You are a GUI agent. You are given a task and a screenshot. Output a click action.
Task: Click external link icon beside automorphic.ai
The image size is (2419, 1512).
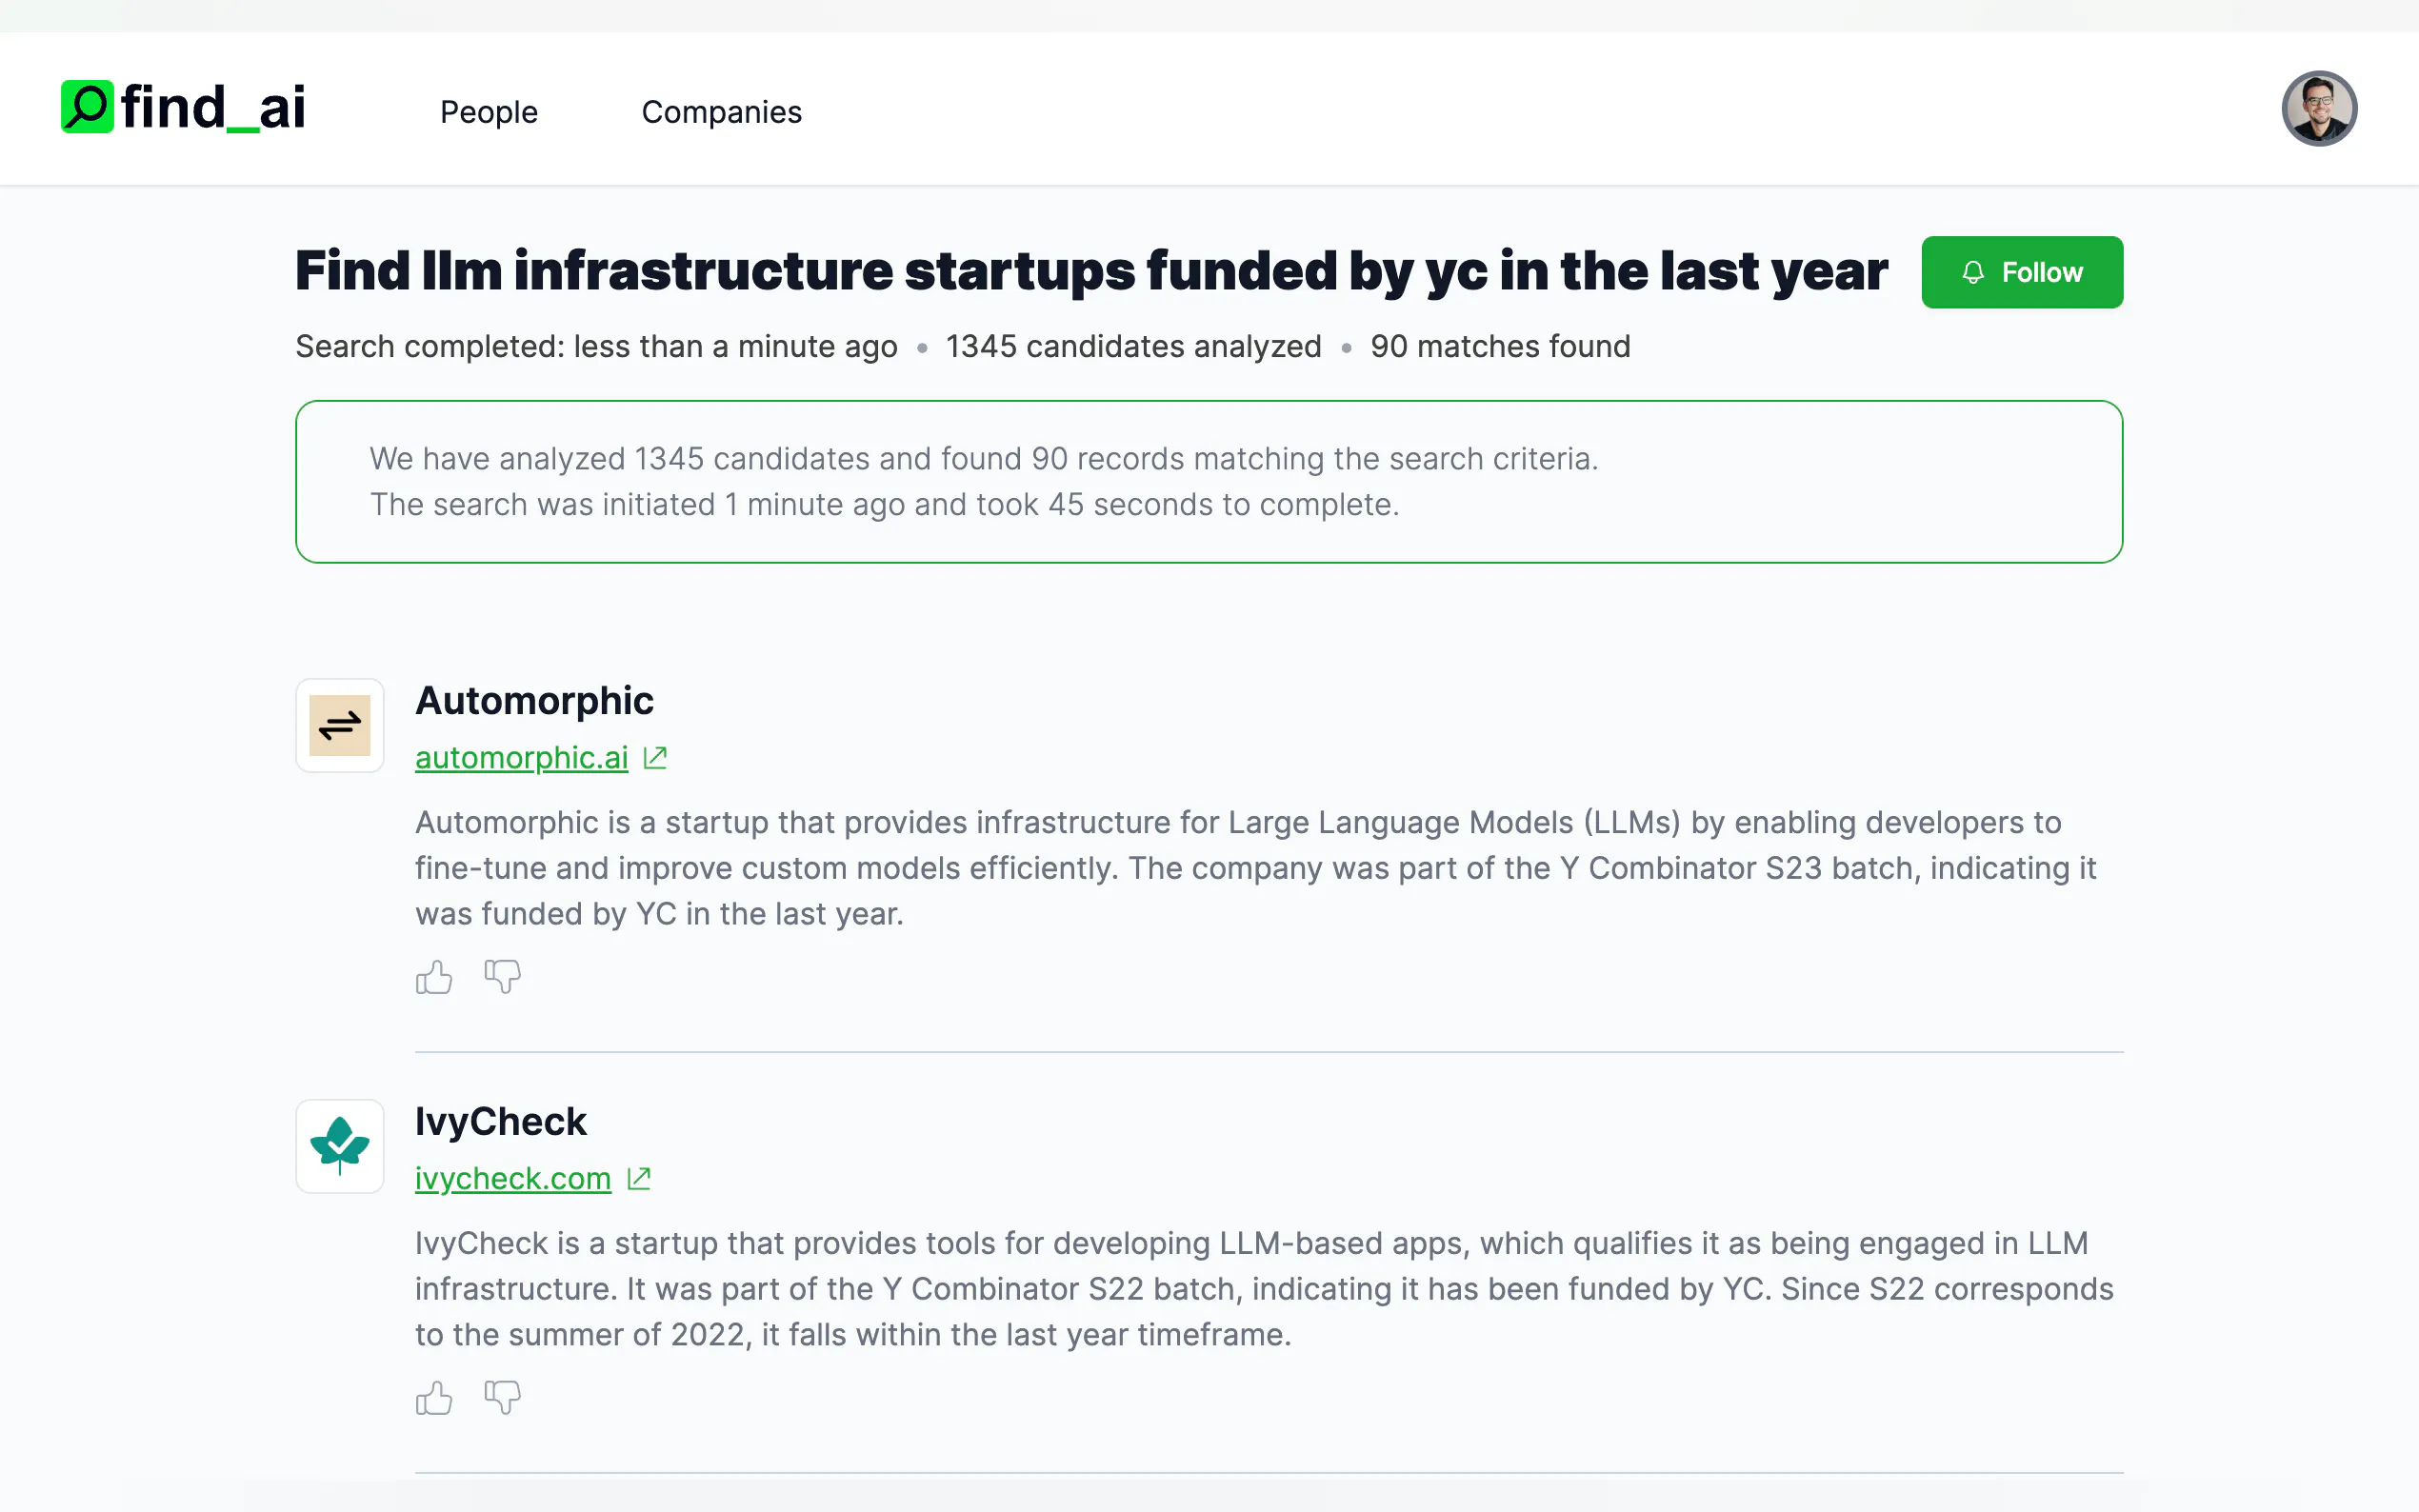coord(655,758)
